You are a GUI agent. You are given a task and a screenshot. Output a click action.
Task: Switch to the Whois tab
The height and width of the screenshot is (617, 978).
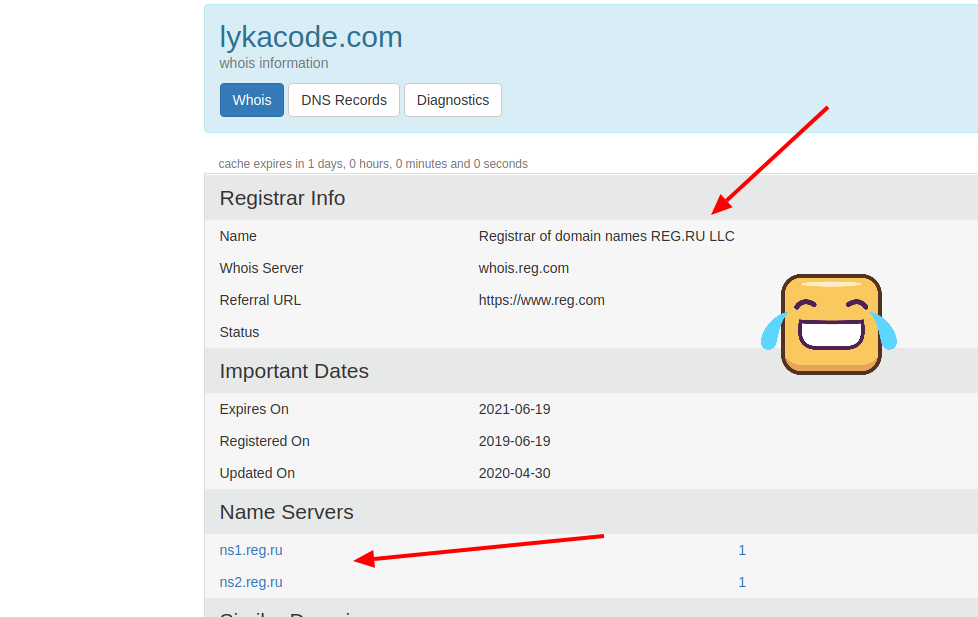pyautogui.click(x=252, y=100)
